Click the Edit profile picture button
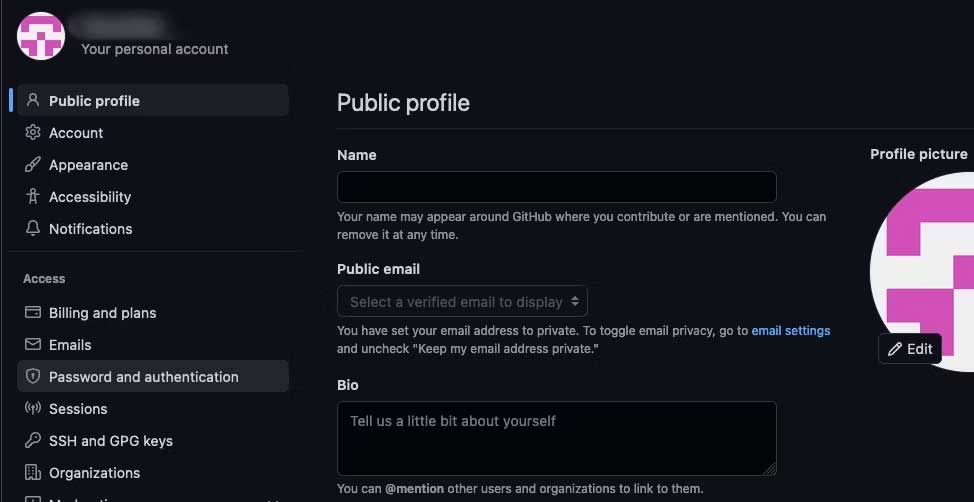This screenshot has width=974, height=502. (x=910, y=348)
